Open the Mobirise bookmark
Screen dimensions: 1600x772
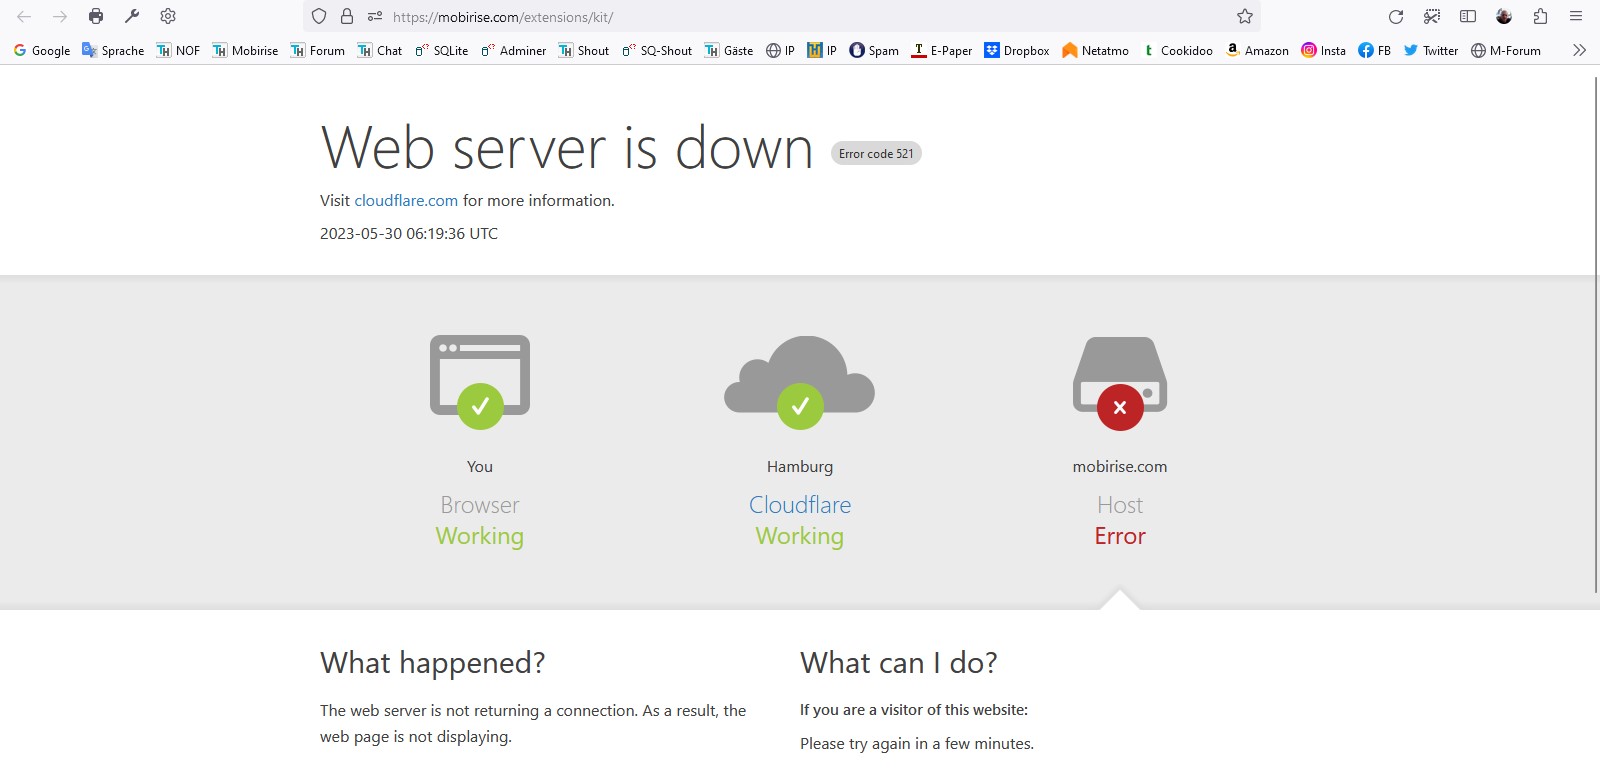point(245,50)
